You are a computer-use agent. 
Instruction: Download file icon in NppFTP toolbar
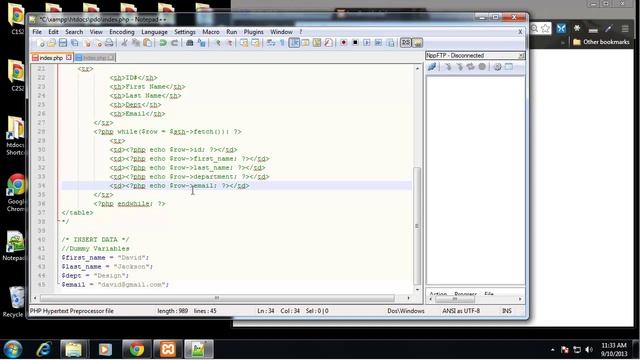click(x=448, y=67)
